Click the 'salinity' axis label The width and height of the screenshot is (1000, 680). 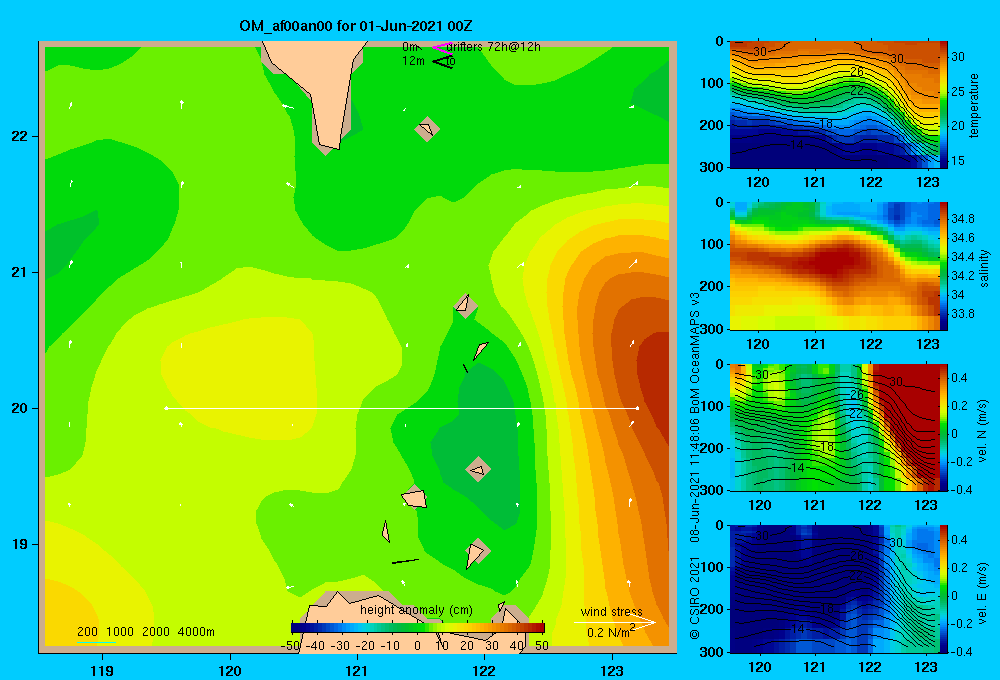point(984,268)
